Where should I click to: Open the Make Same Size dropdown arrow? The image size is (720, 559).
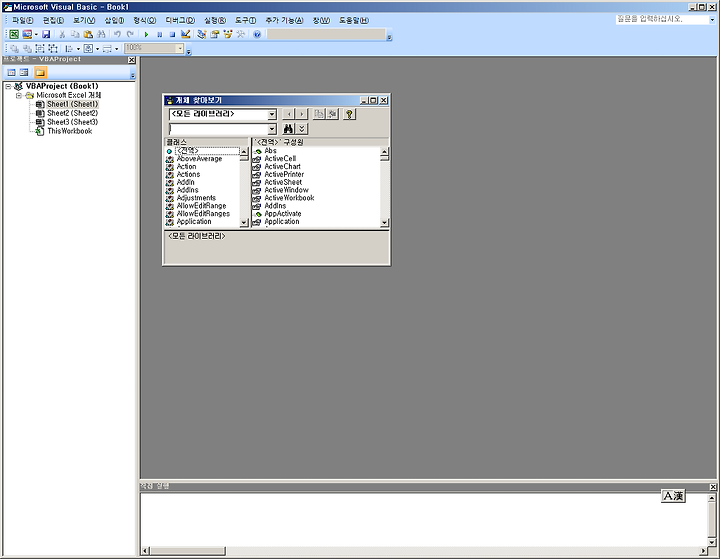tap(117, 49)
